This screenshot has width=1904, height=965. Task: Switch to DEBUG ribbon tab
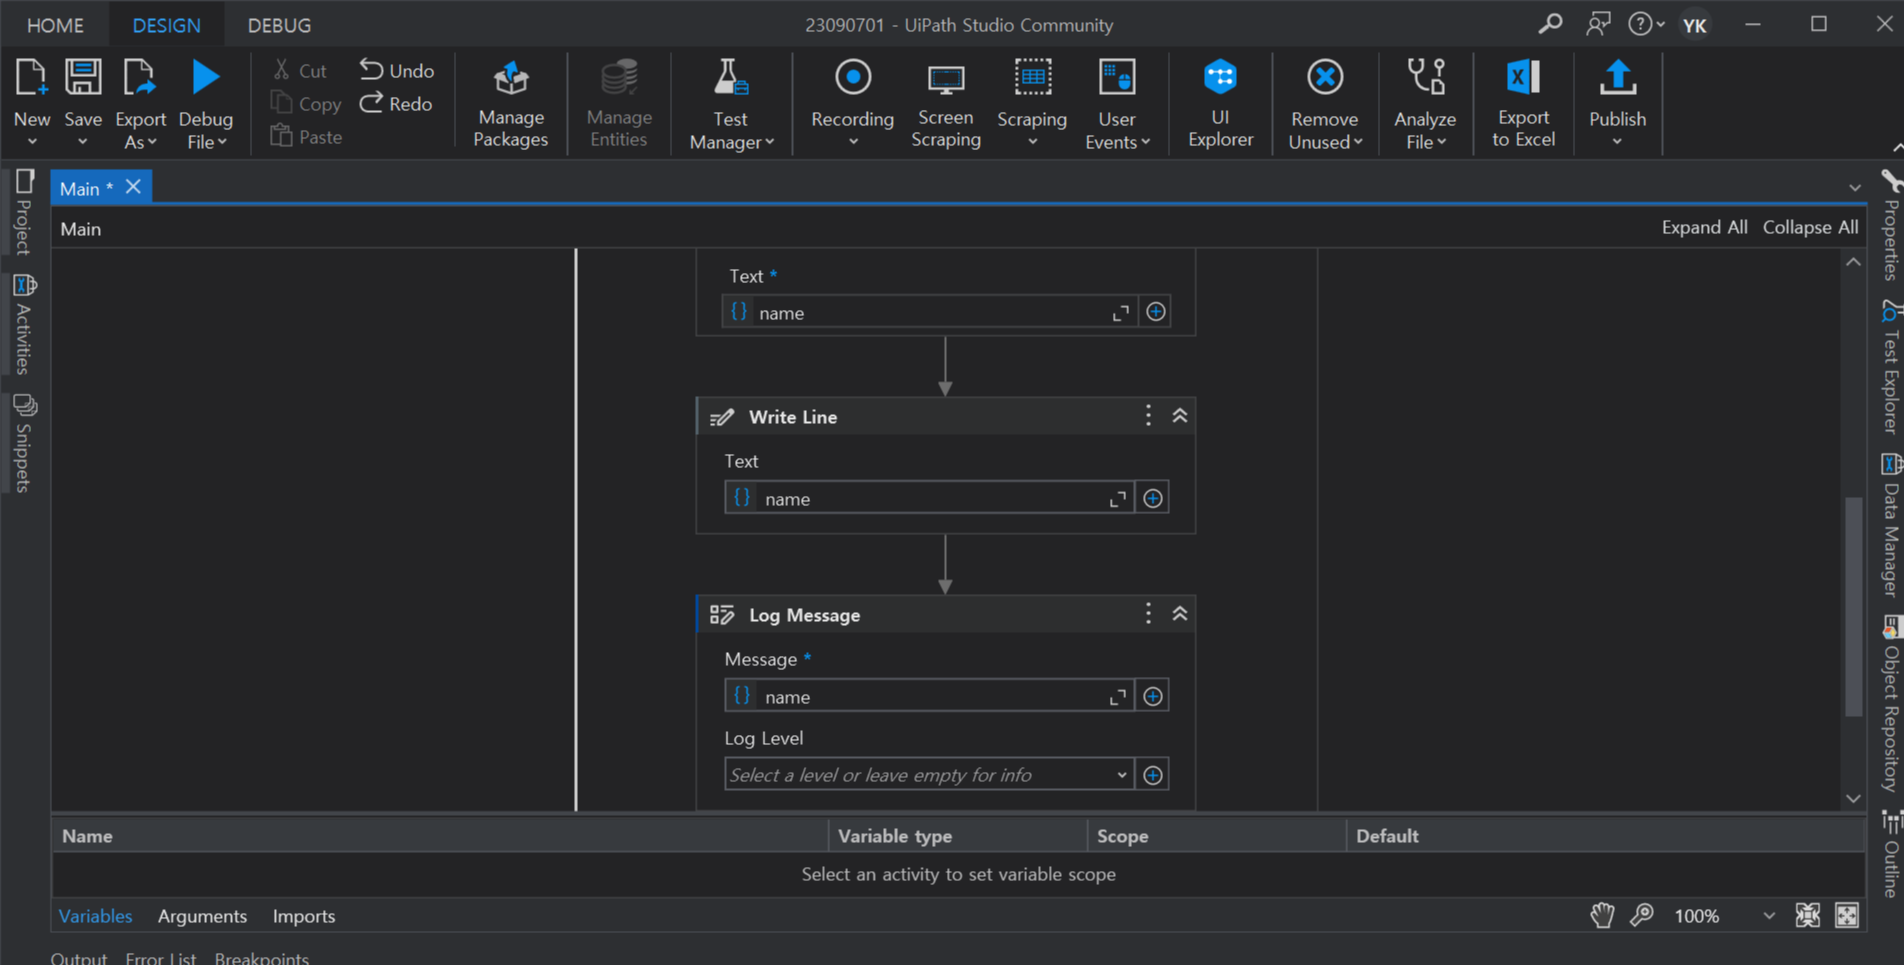point(279,25)
